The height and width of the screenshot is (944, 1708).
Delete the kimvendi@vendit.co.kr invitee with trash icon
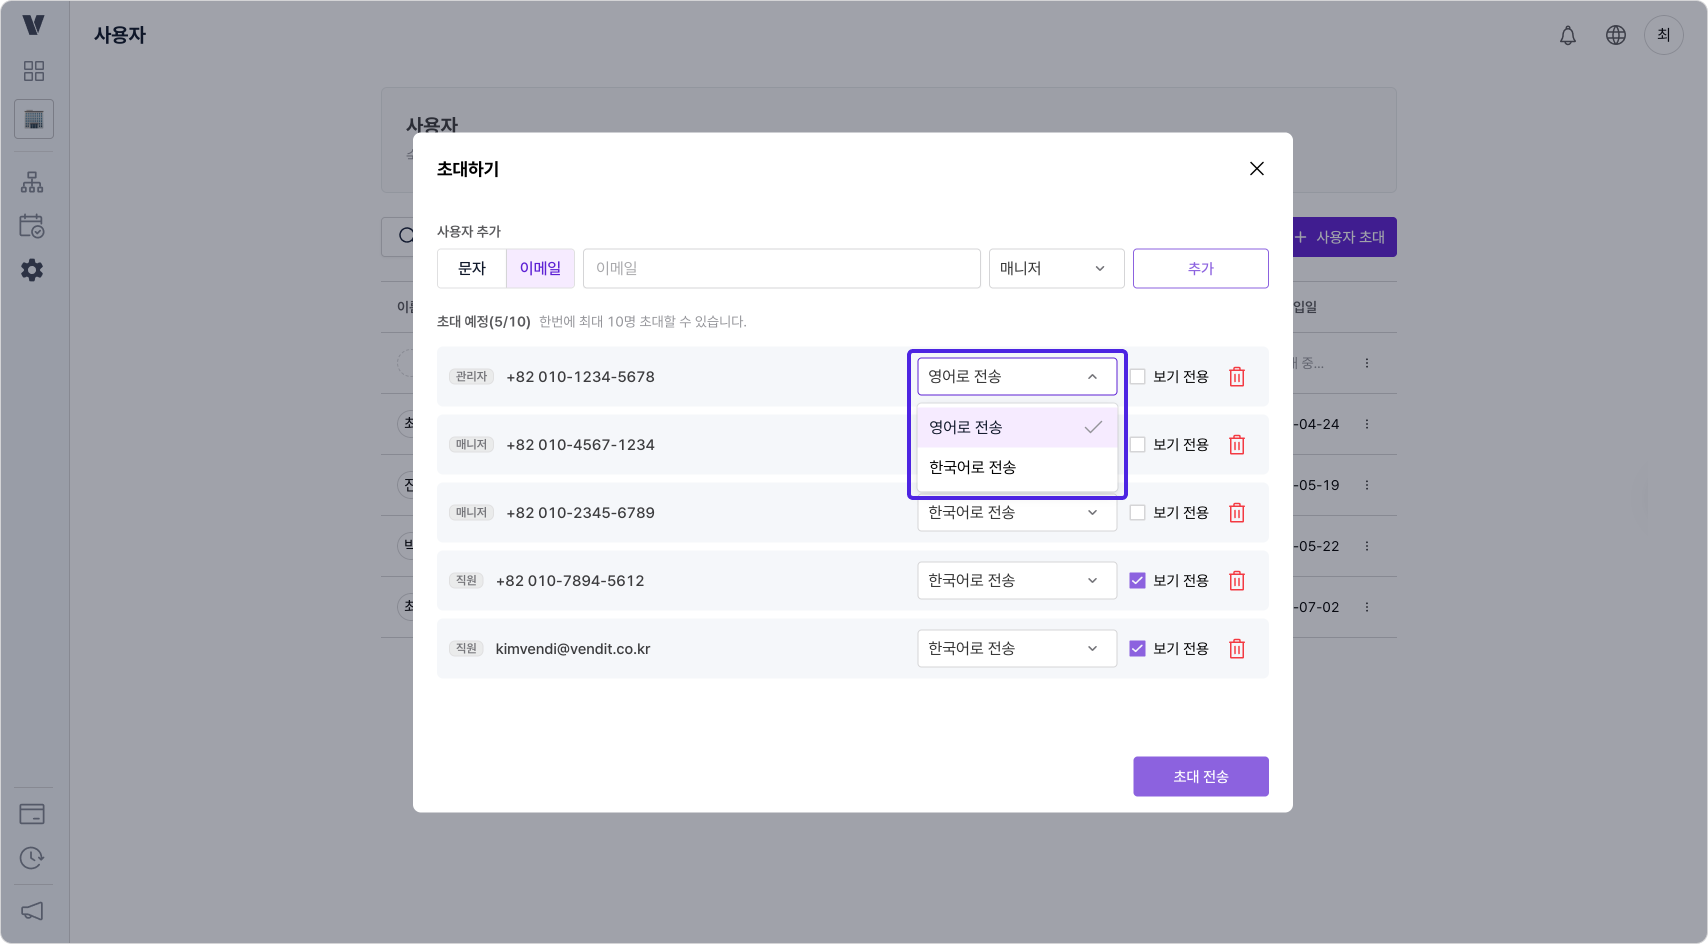point(1236,648)
